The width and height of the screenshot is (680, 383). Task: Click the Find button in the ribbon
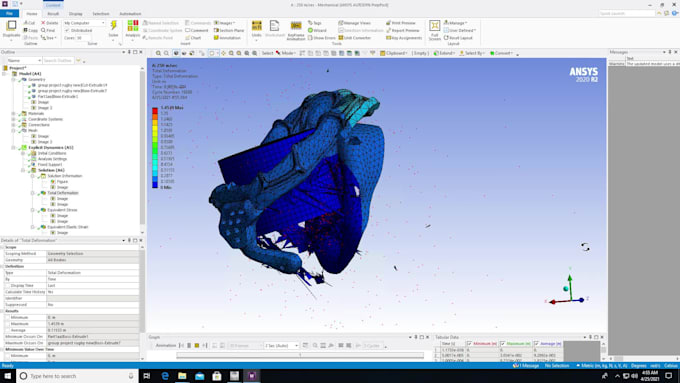pyautogui.click(x=48, y=30)
